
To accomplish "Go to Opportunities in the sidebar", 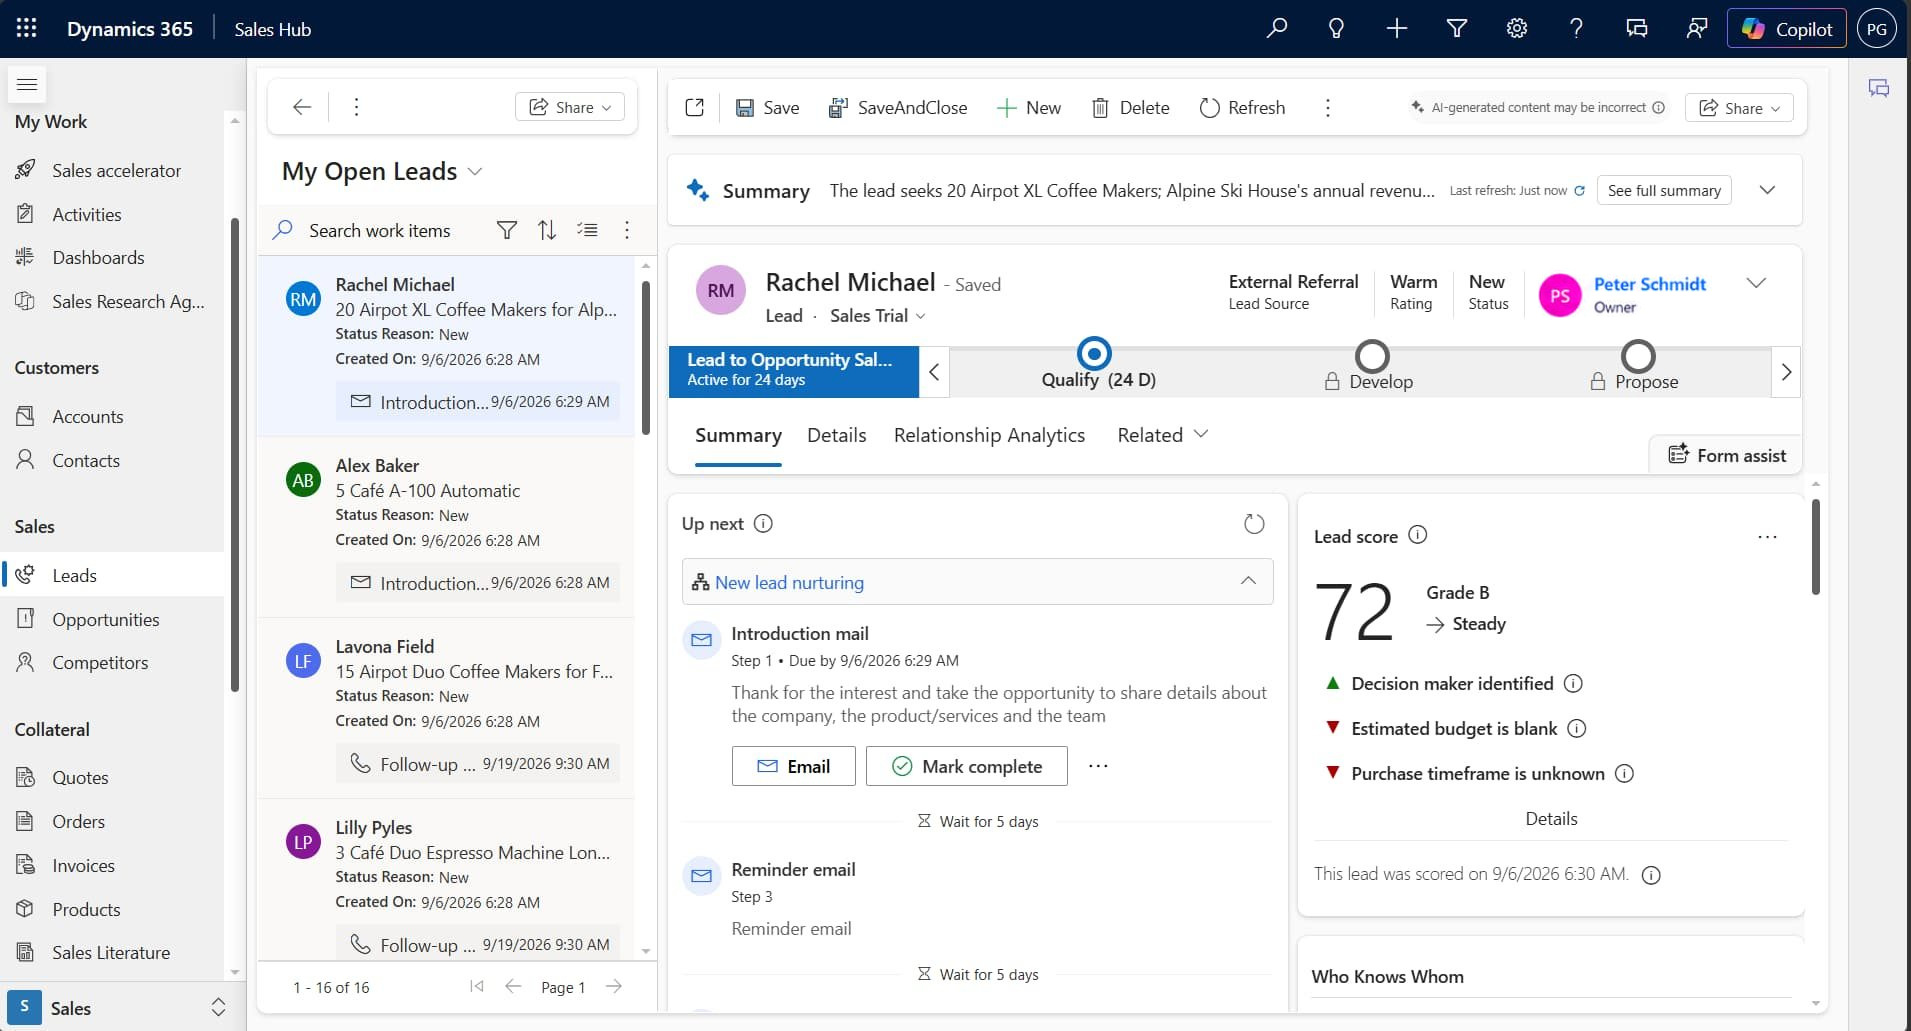I will coord(106,619).
